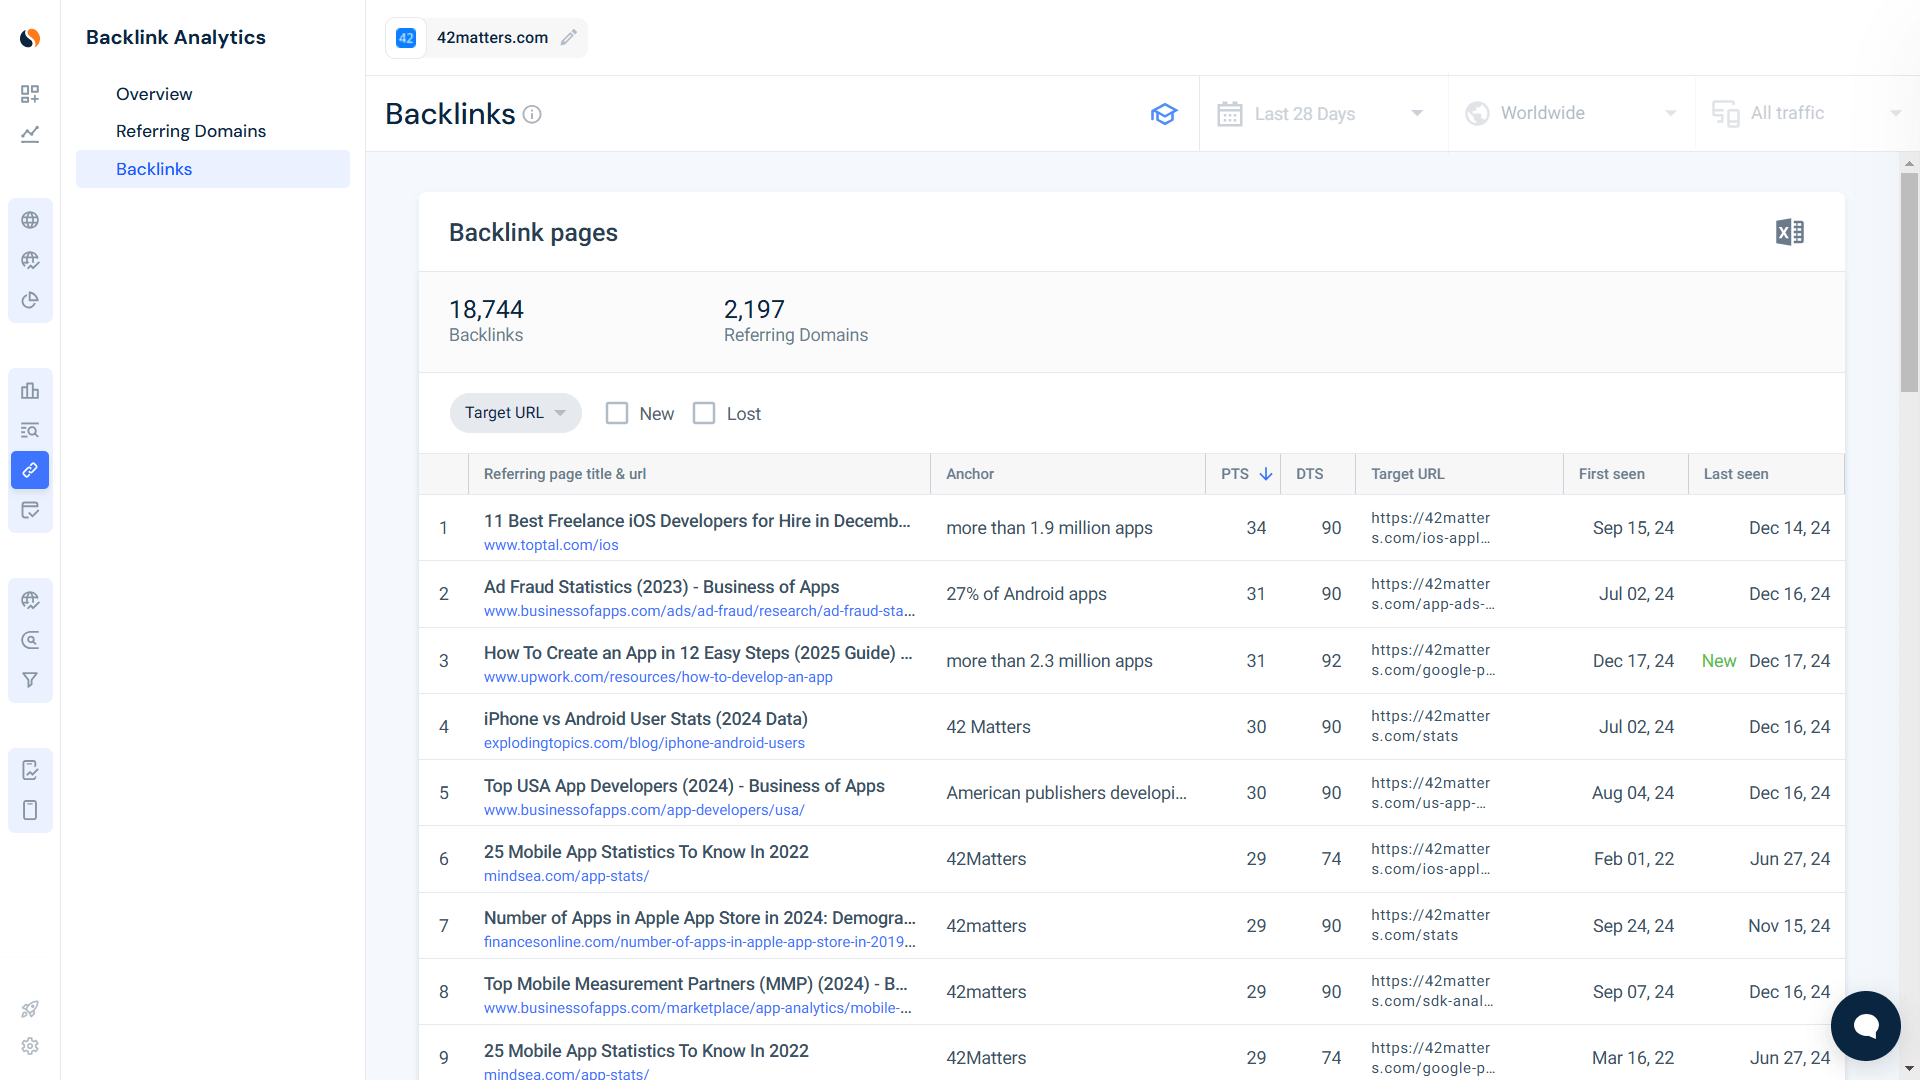Open the pie chart tool in sidebar
This screenshot has height=1080, width=1920.
(30, 300)
